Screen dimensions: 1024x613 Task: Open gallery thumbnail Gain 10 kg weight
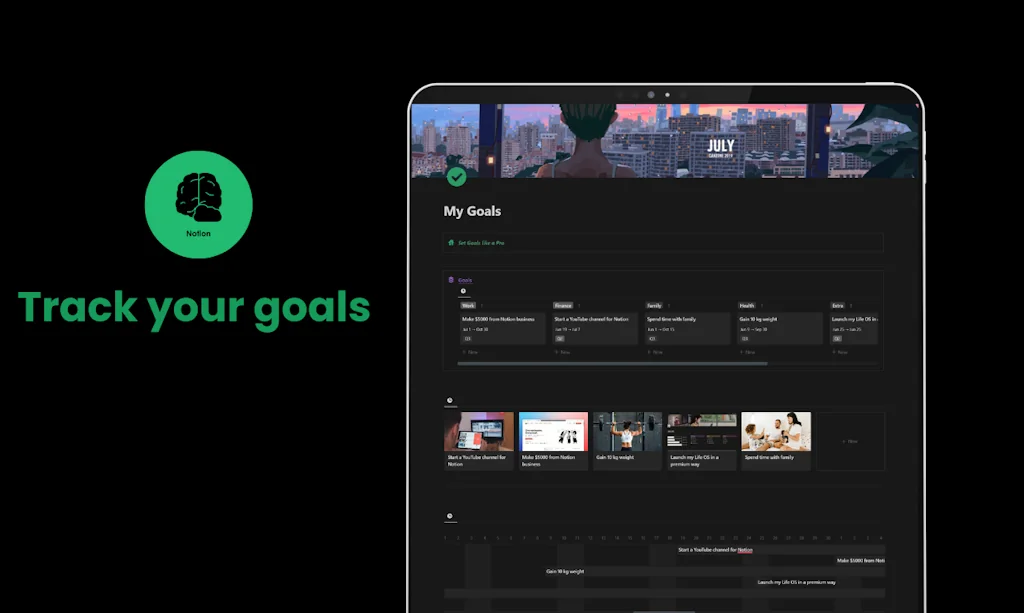(x=628, y=441)
